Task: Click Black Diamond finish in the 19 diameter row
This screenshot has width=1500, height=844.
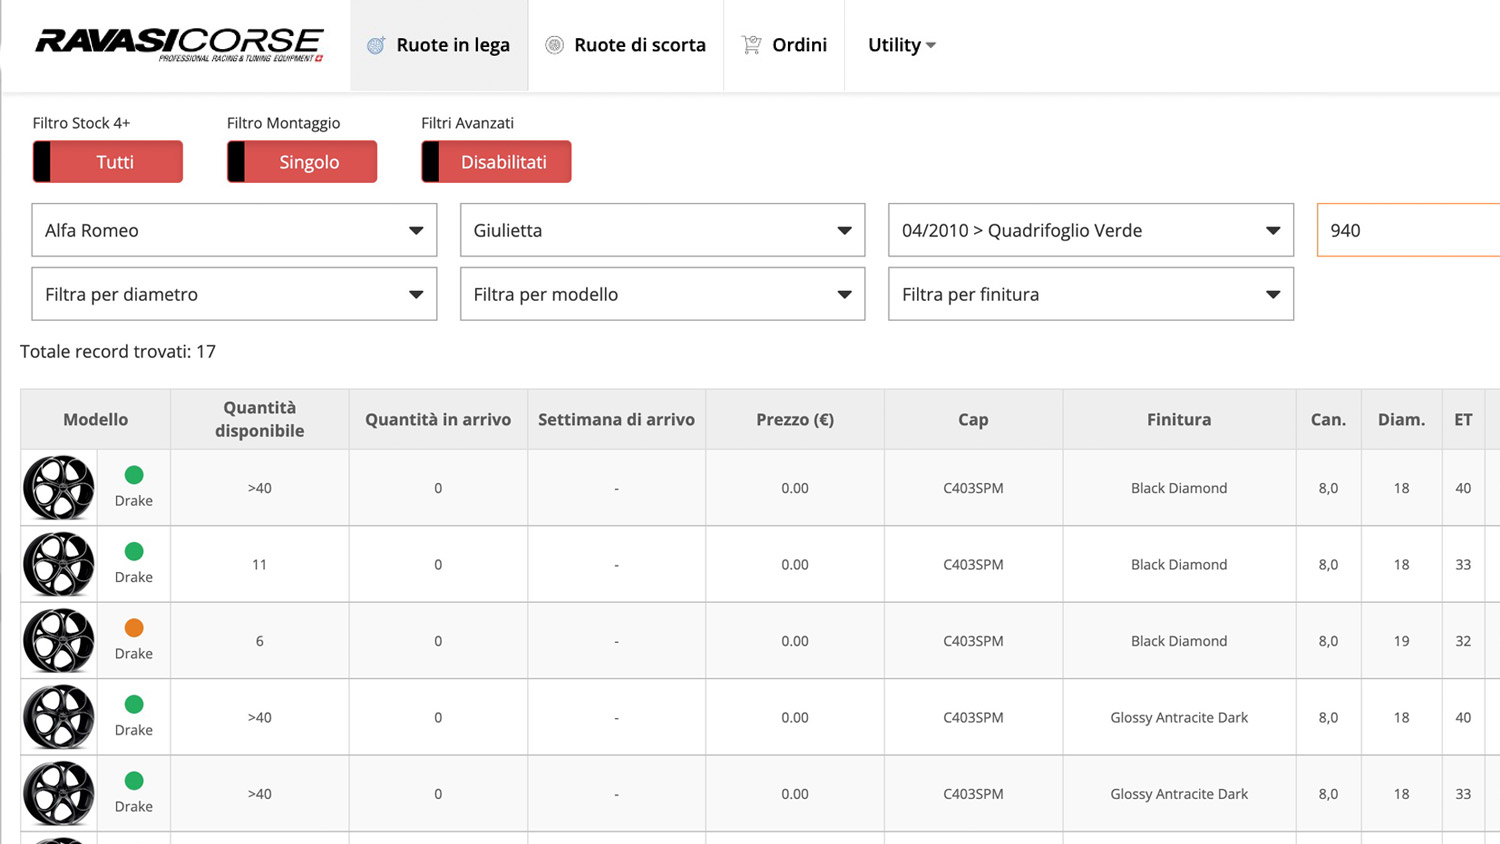Action: click(1179, 641)
